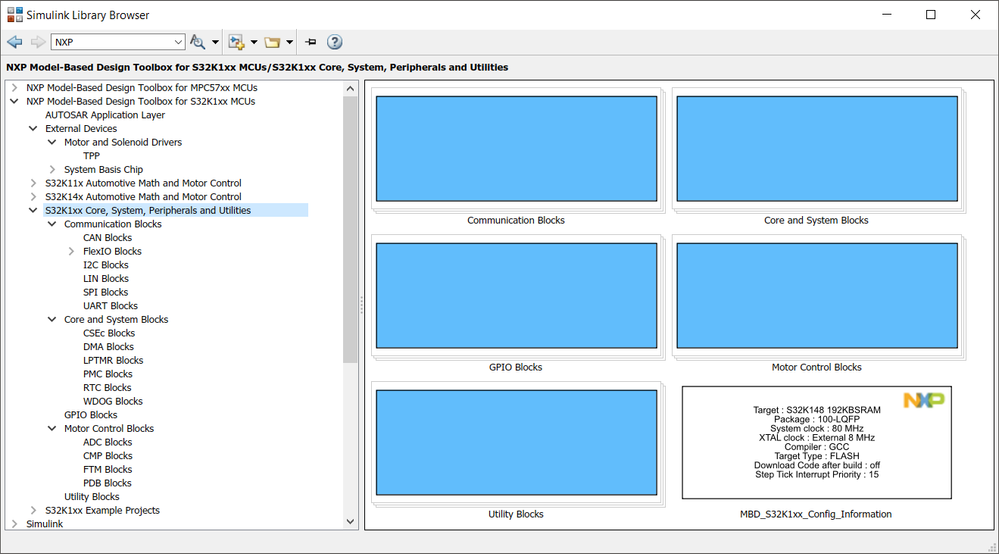Image resolution: width=999 pixels, height=554 pixels.
Task: Select PMC Blocks tree item
Action: [x=108, y=374]
